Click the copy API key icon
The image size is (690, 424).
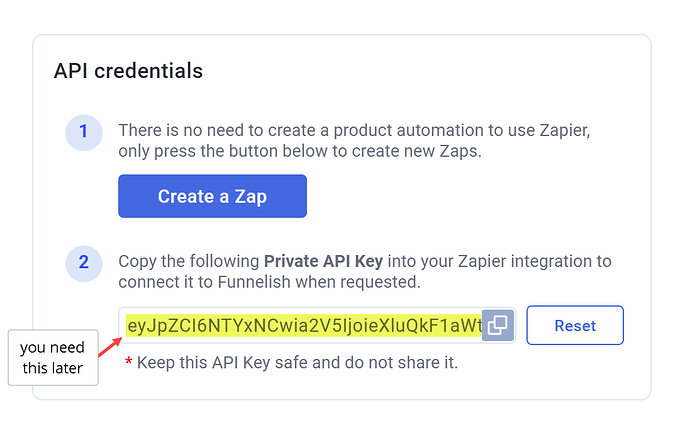point(498,325)
